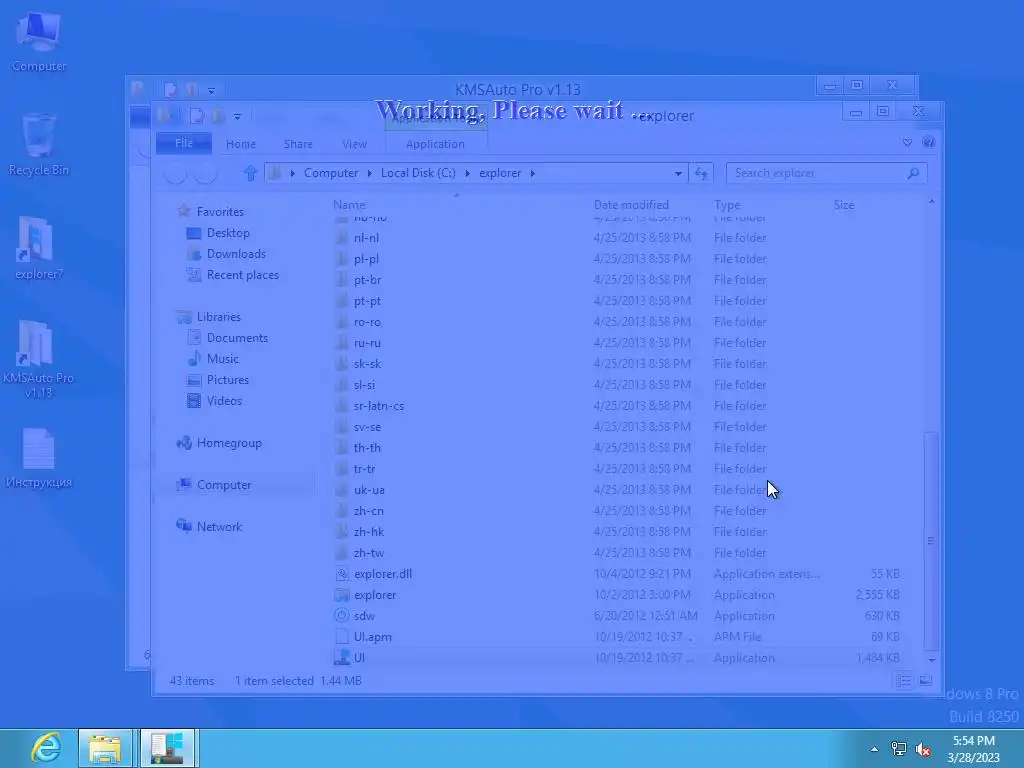Select the zh-tw folder
This screenshot has height=768, width=1024.
368,552
